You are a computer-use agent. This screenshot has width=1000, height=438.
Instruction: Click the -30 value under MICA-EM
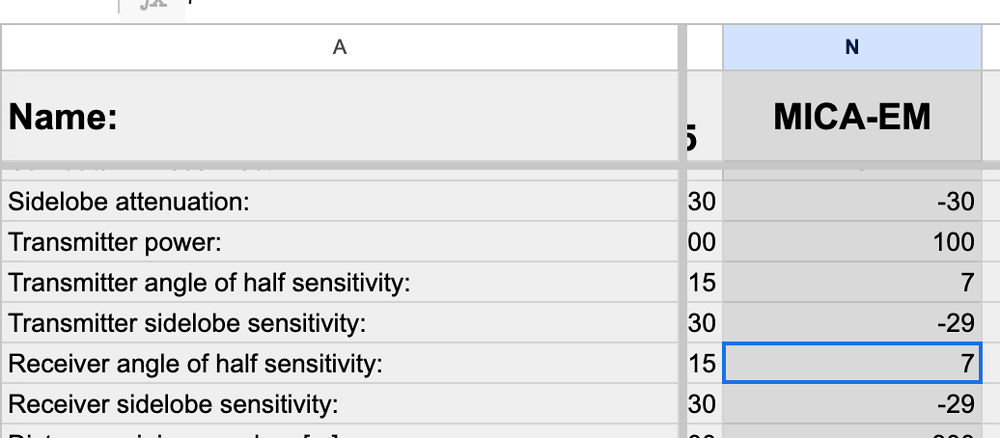pyautogui.click(x=852, y=201)
